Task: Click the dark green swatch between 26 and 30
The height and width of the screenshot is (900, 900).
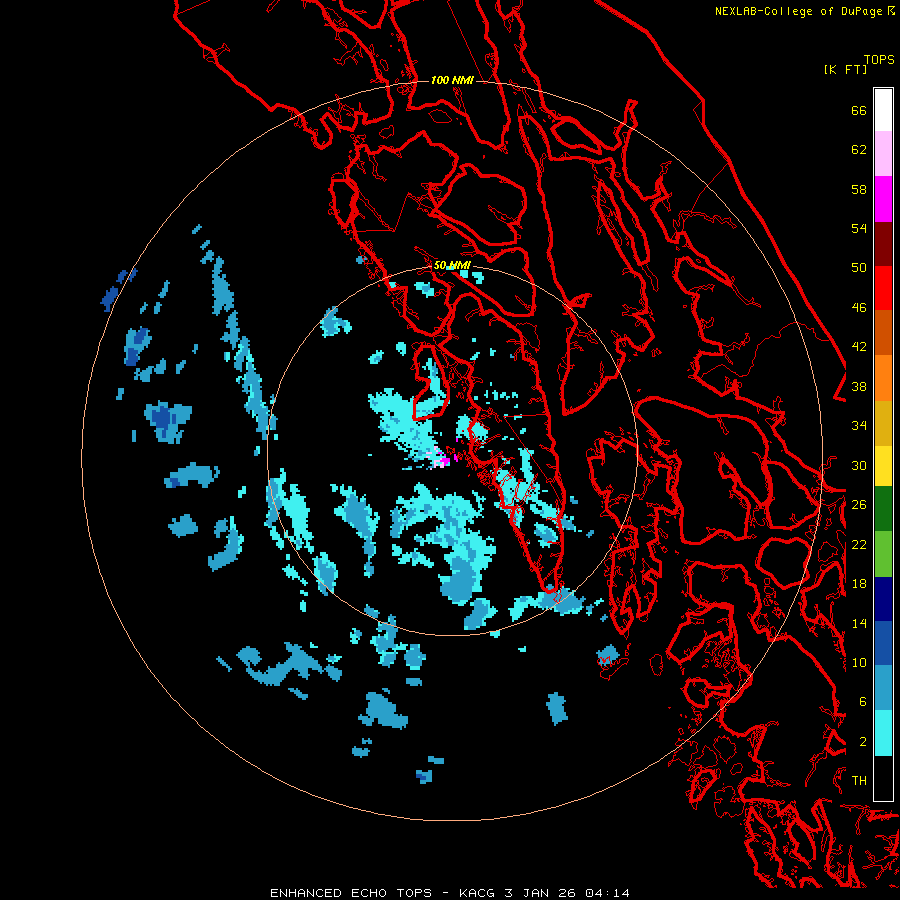Action: click(x=883, y=509)
